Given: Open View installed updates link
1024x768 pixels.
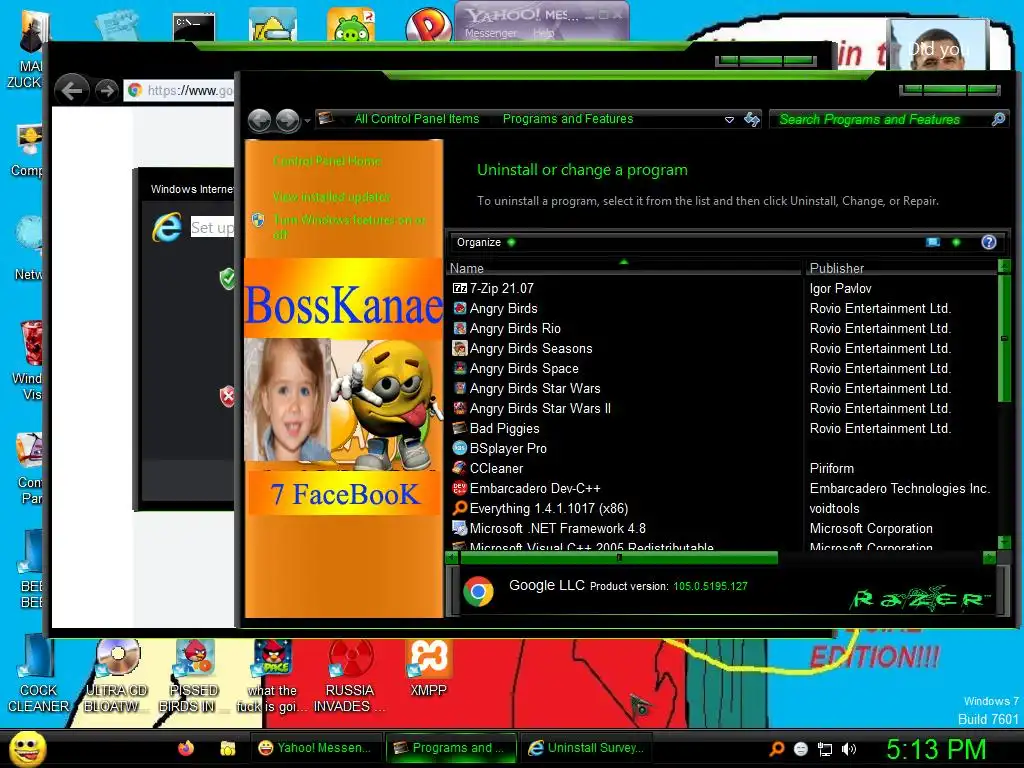Looking at the screenshot, I should pos(332,197).
